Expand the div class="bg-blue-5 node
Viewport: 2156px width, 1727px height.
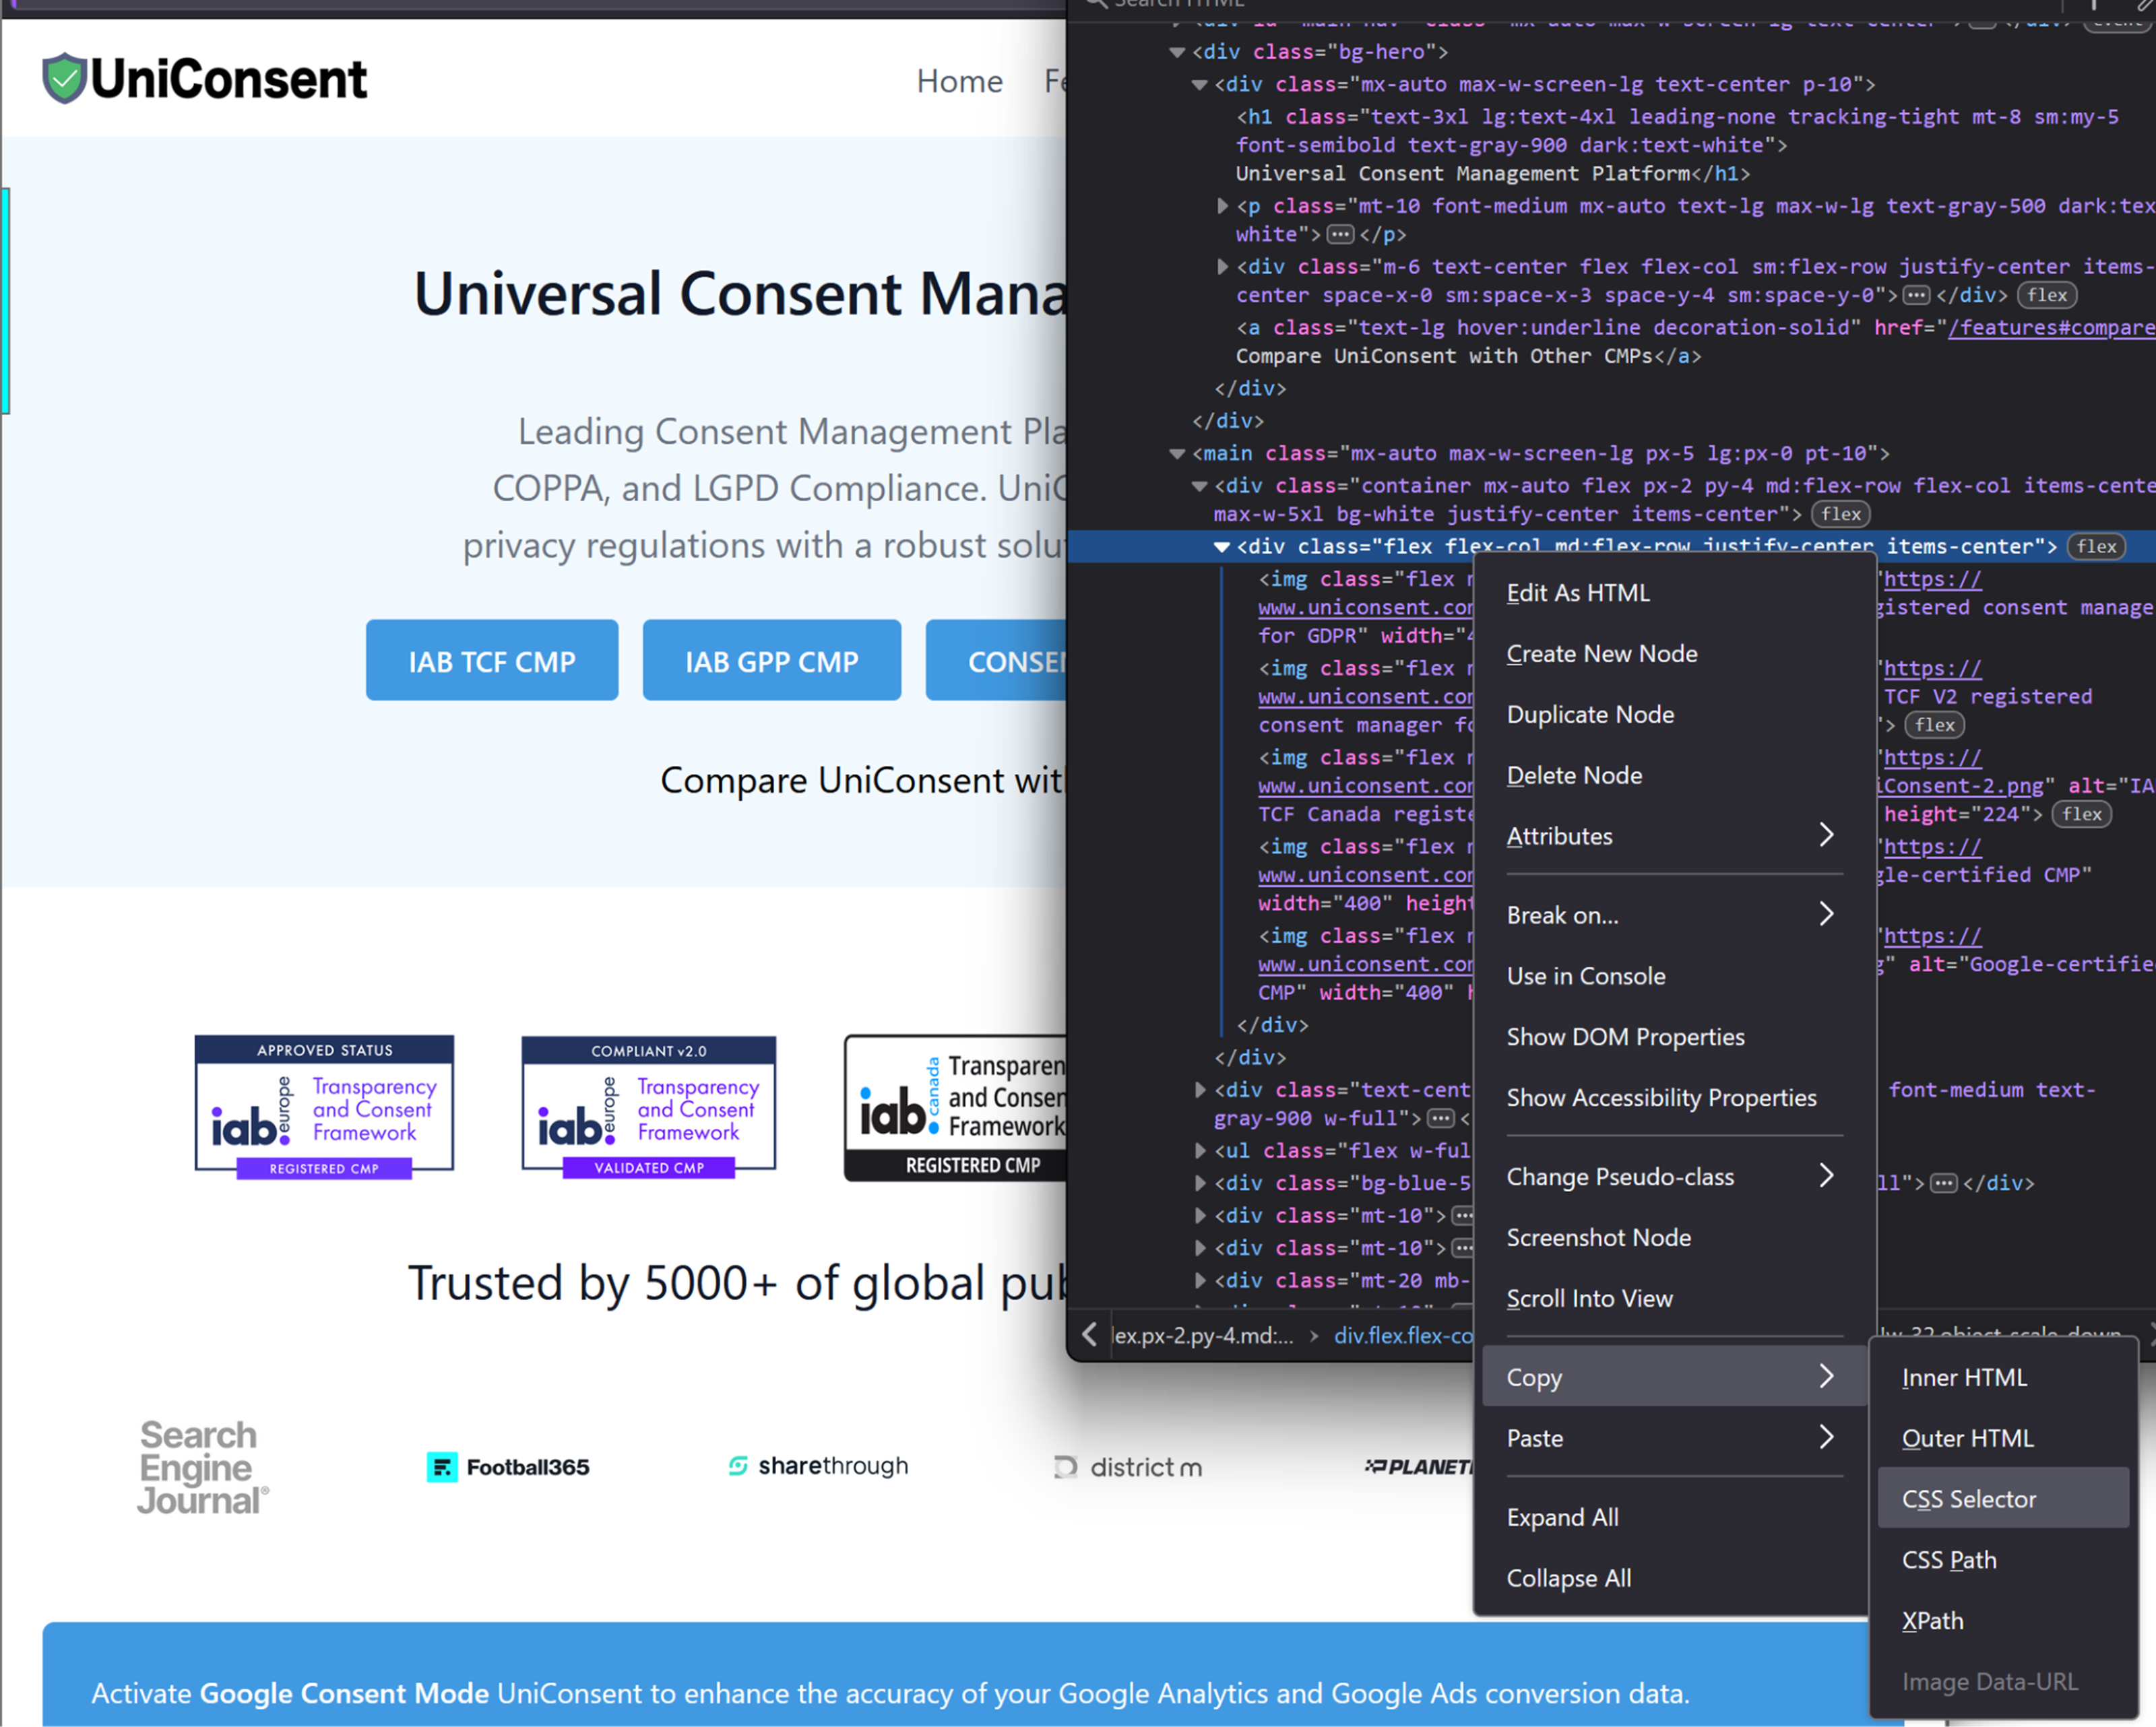[x=1200, y=1184]
